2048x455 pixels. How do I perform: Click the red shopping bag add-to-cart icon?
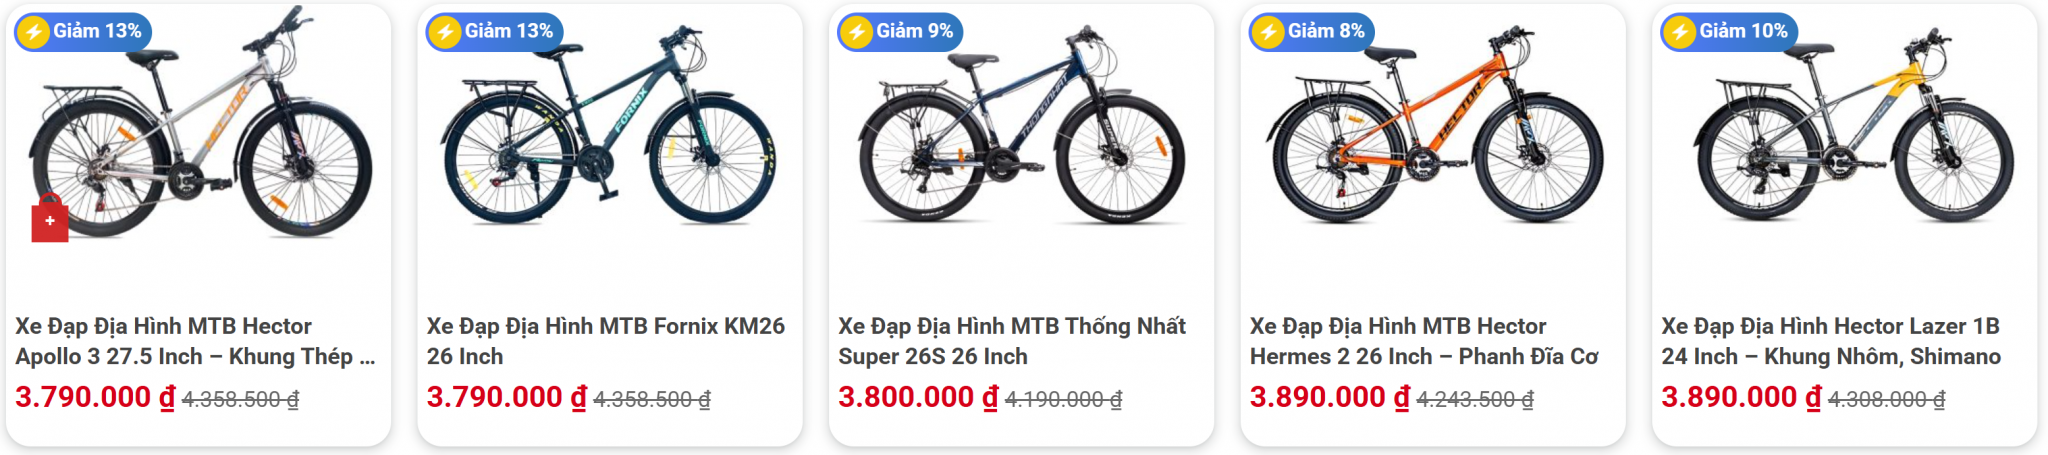(x=50, y=221)
